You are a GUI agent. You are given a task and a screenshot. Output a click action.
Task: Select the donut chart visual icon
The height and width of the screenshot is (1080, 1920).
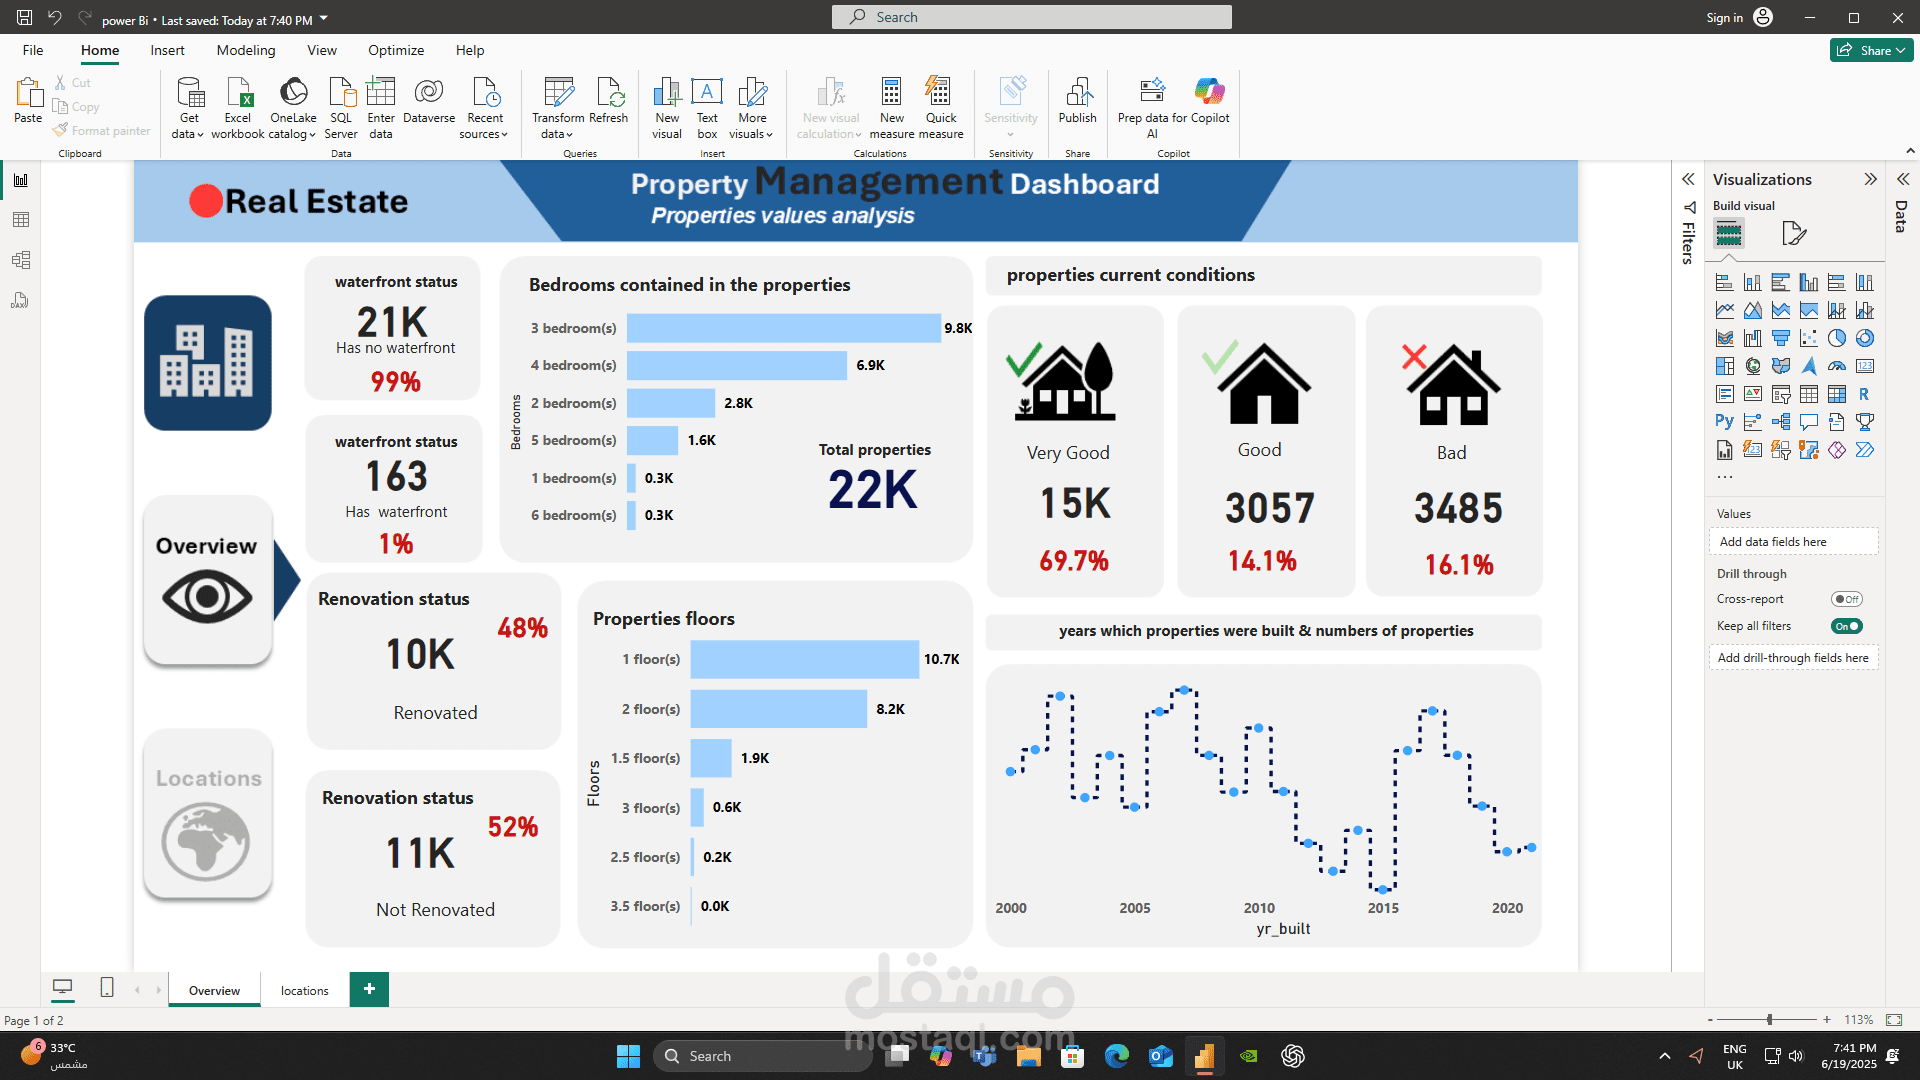pos(1865,339)
